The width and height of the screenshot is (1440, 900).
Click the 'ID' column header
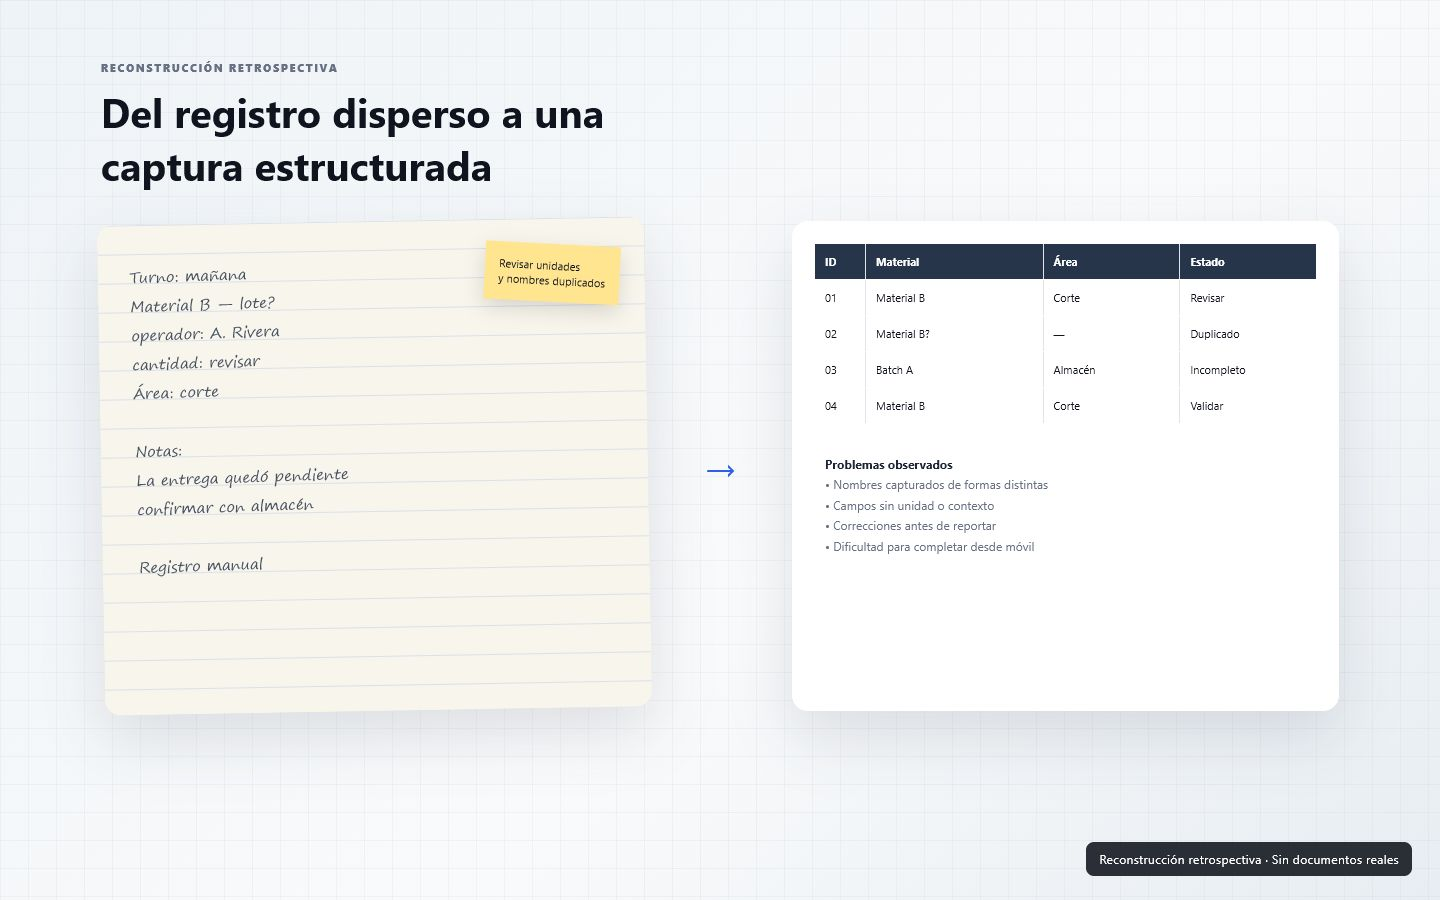click(x=840, y=262)
